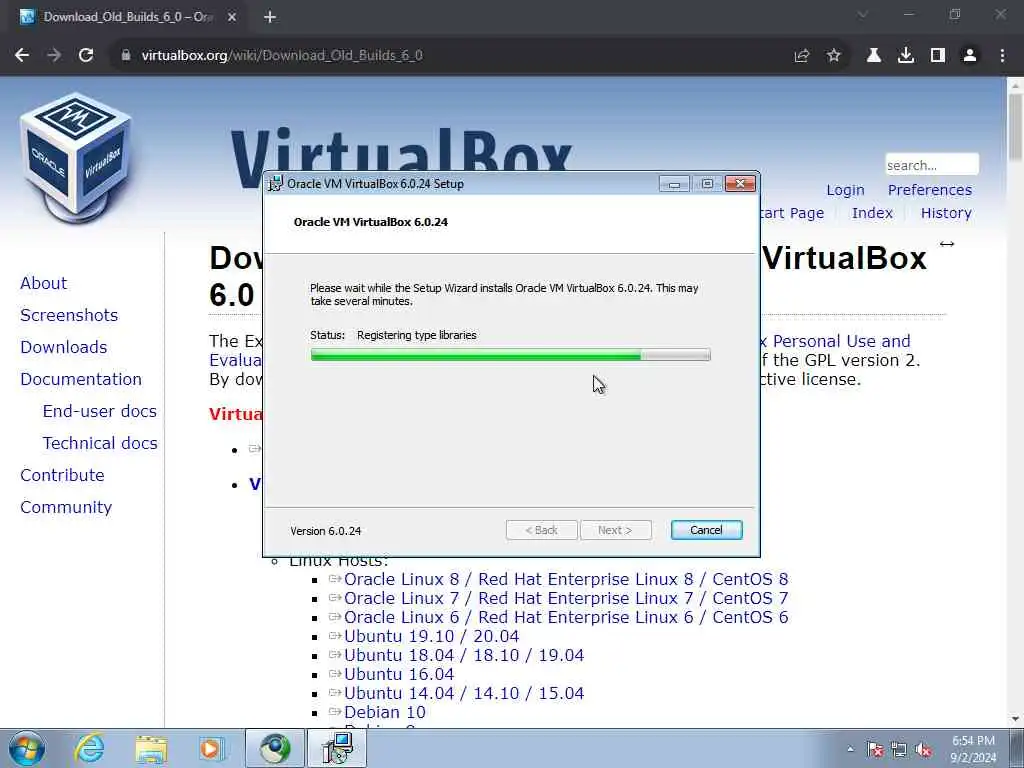Go back using the browser back arrow

tap(22, 56)
